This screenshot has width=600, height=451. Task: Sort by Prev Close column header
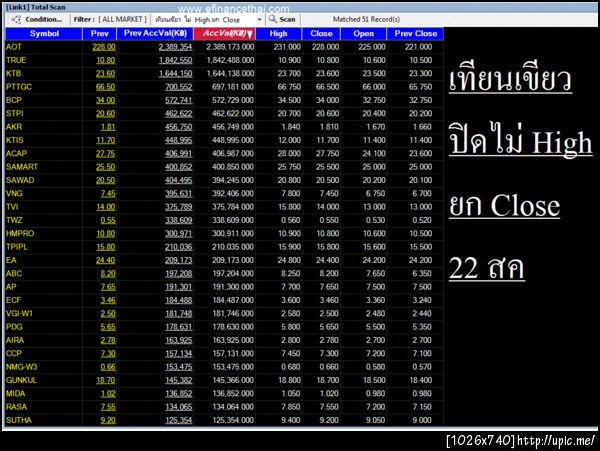point(415,34)
